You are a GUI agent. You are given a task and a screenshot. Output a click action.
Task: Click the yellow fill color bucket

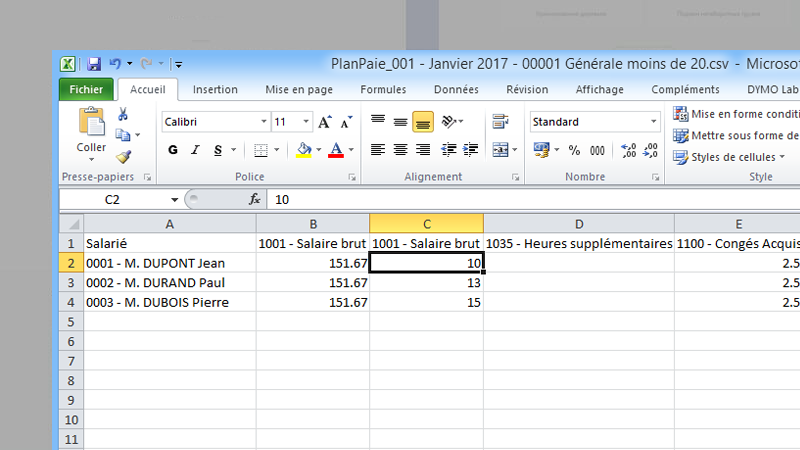pos(304,150)
